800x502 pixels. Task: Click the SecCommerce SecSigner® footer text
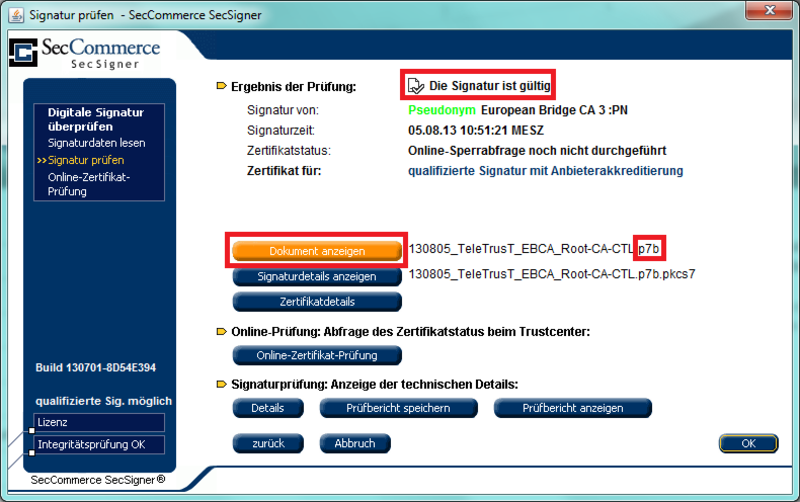click(98, 480)
